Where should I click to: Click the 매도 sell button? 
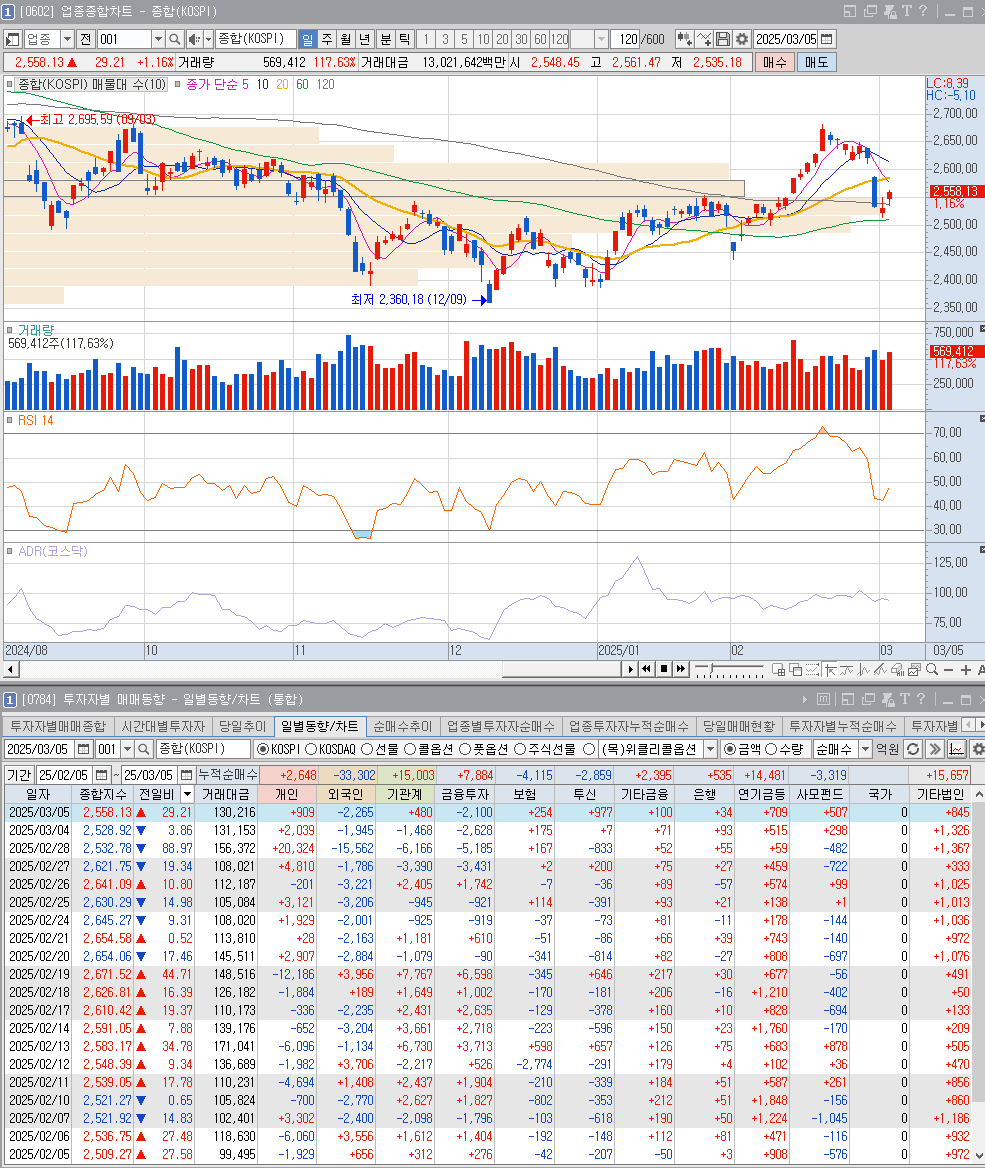tap(817, 63)
